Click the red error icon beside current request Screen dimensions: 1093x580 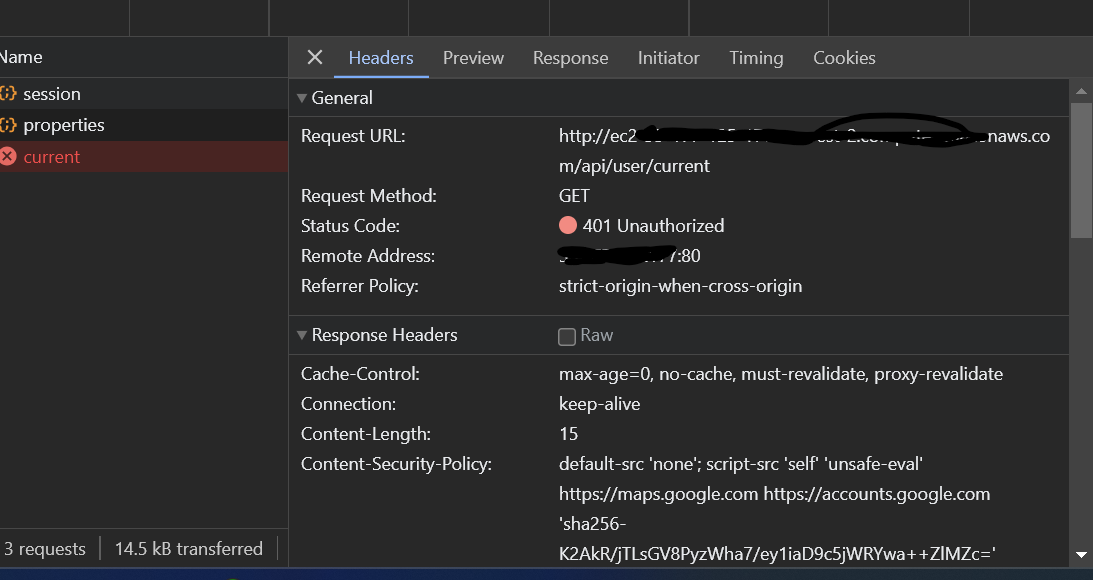click(10, 157)
